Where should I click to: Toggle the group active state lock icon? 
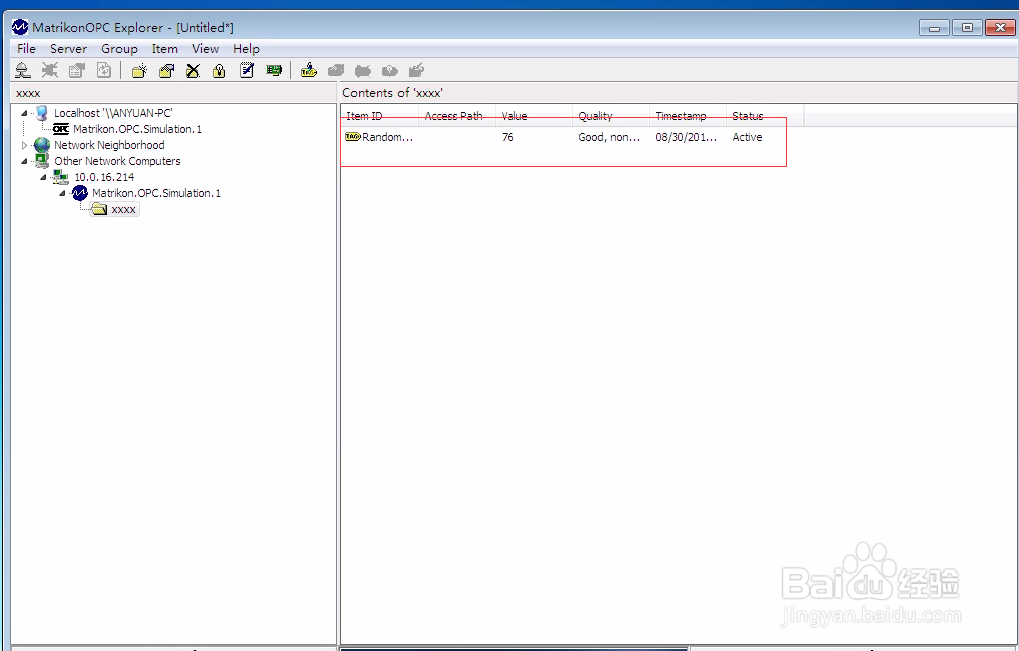click(219, 70)
